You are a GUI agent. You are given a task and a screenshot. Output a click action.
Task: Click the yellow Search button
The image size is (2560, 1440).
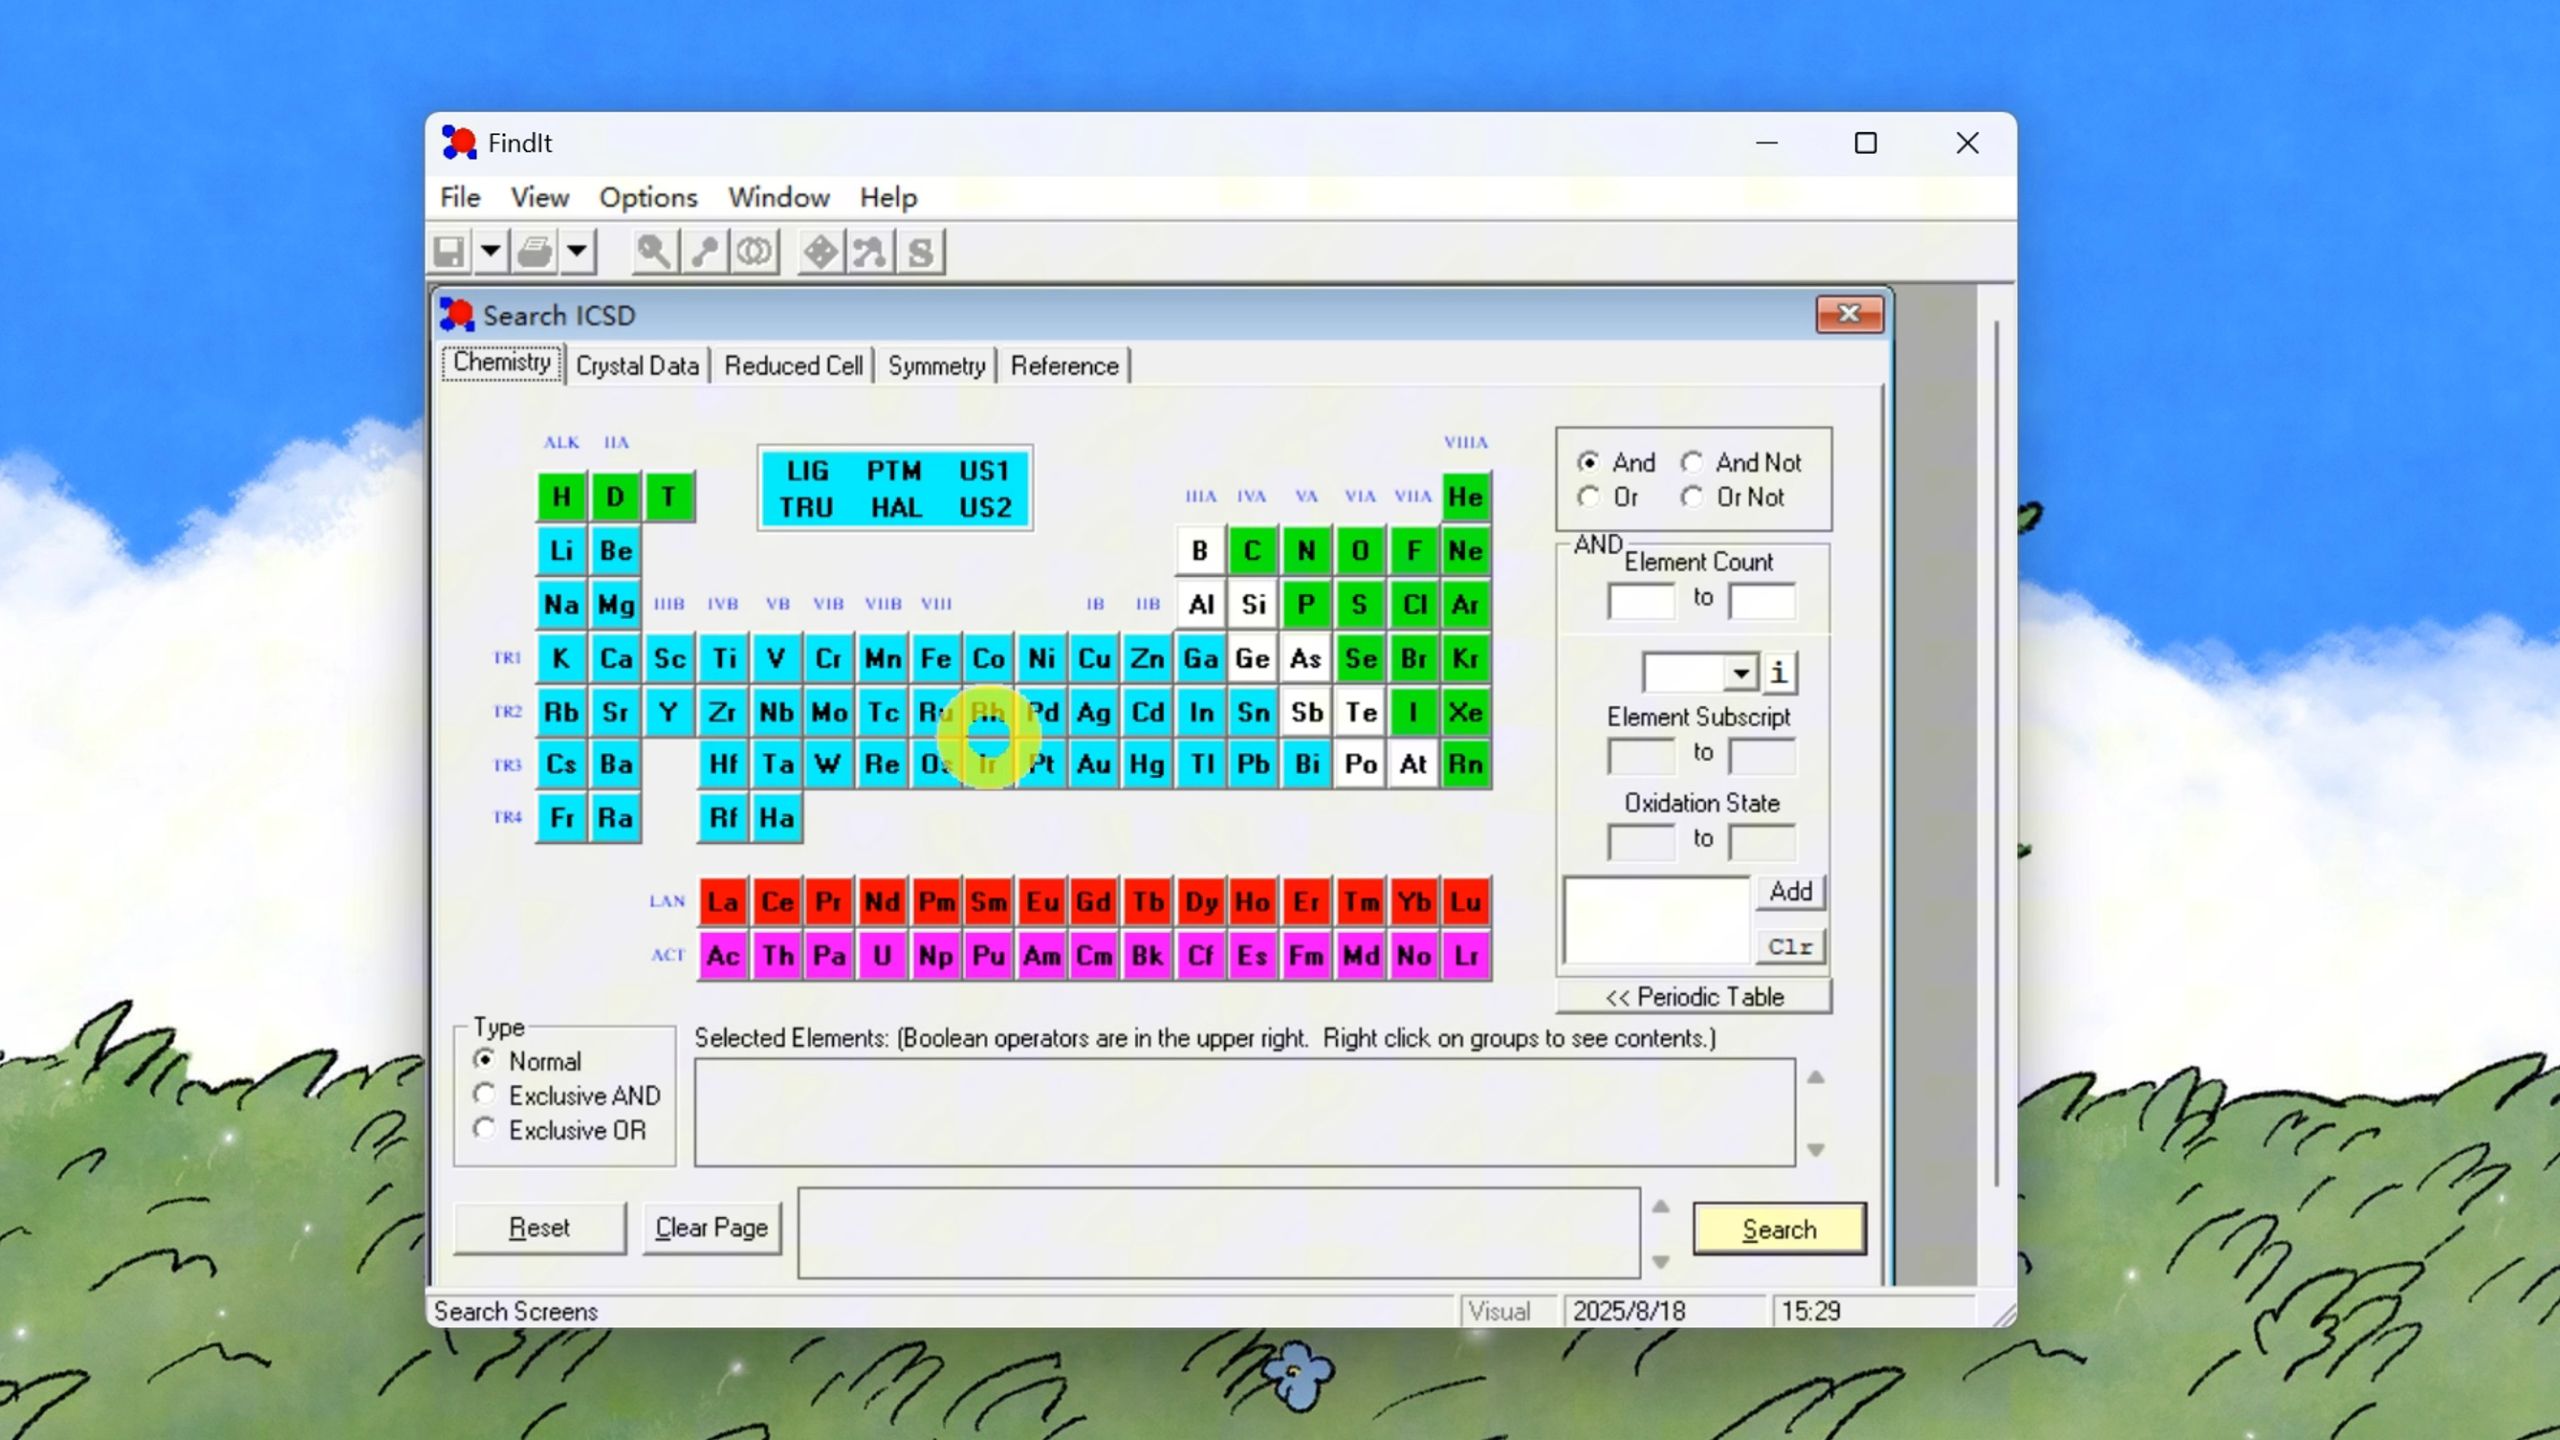coord(1779,1229)
